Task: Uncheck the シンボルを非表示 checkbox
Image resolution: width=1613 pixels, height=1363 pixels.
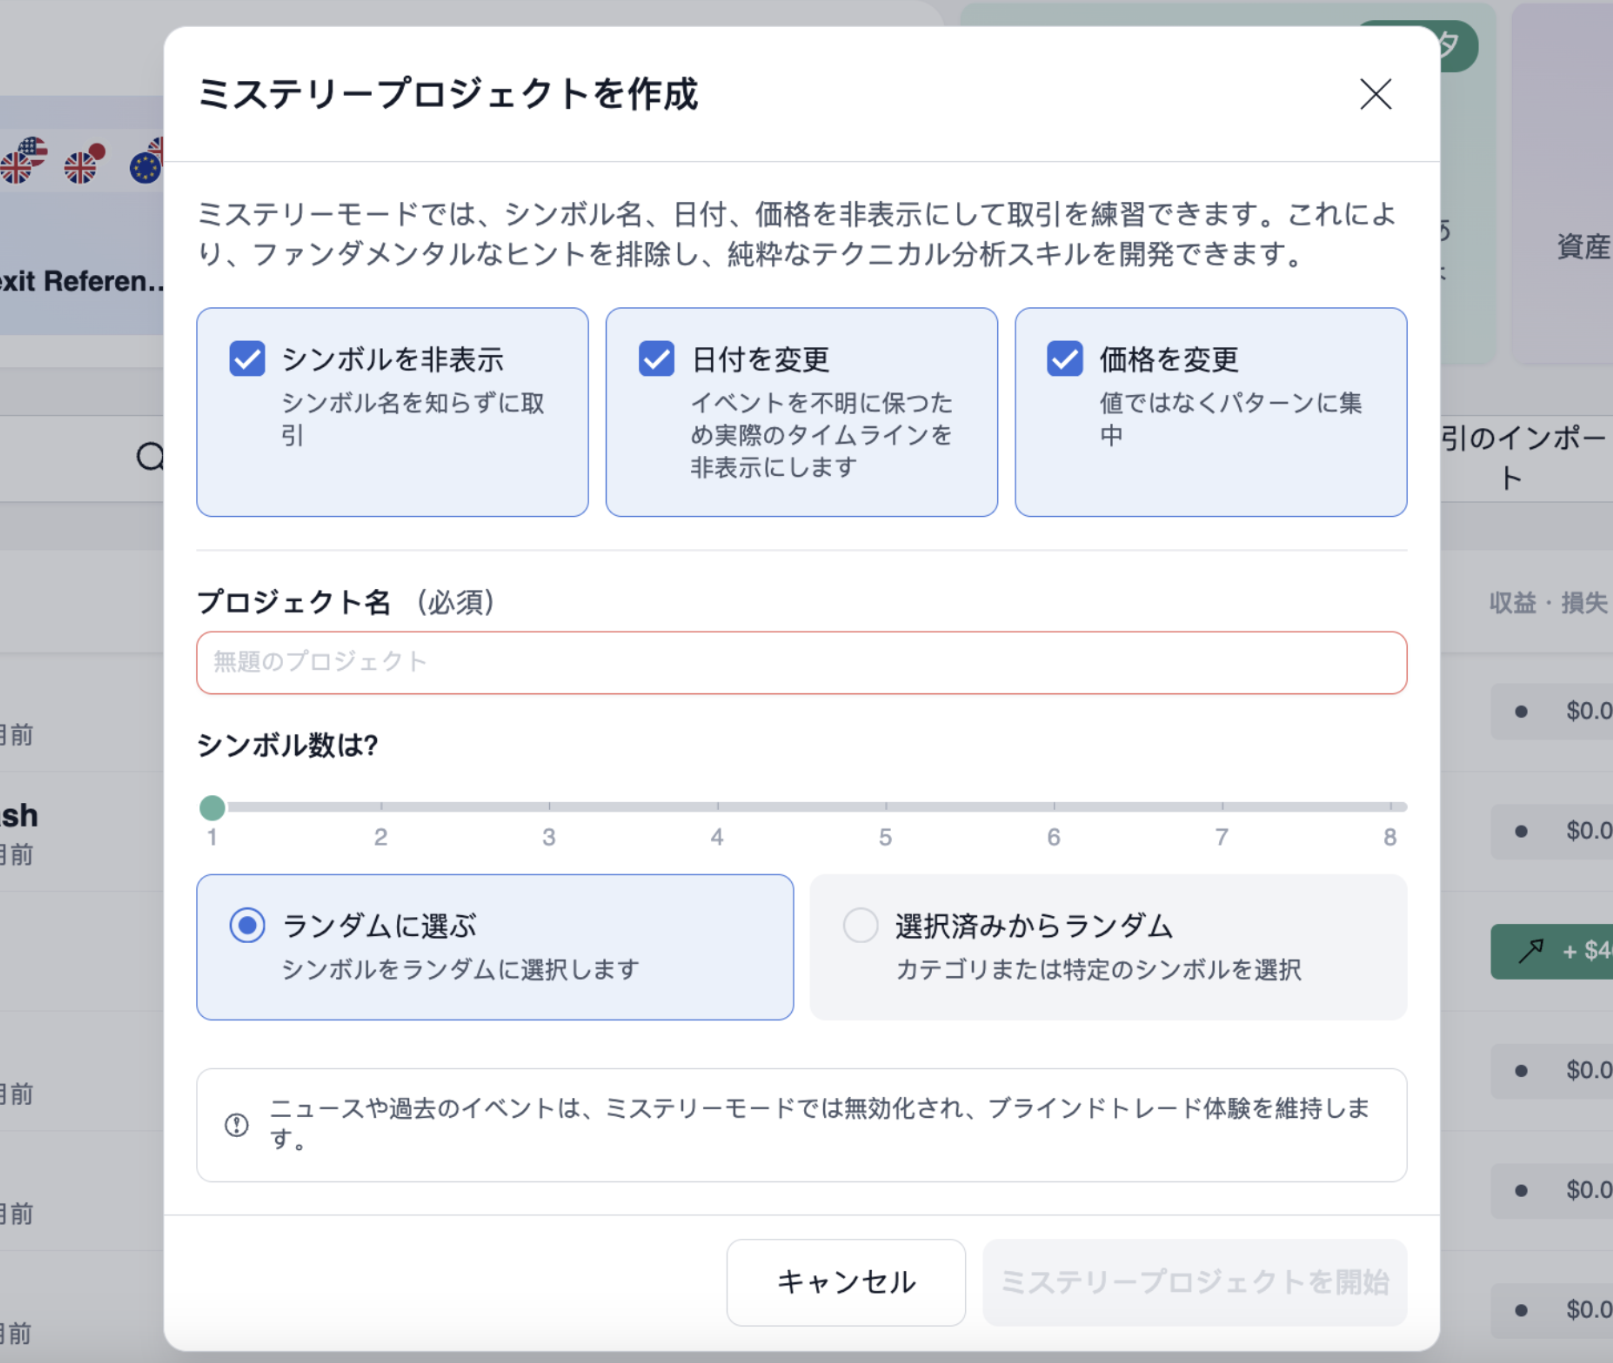Action: [247, 359]
